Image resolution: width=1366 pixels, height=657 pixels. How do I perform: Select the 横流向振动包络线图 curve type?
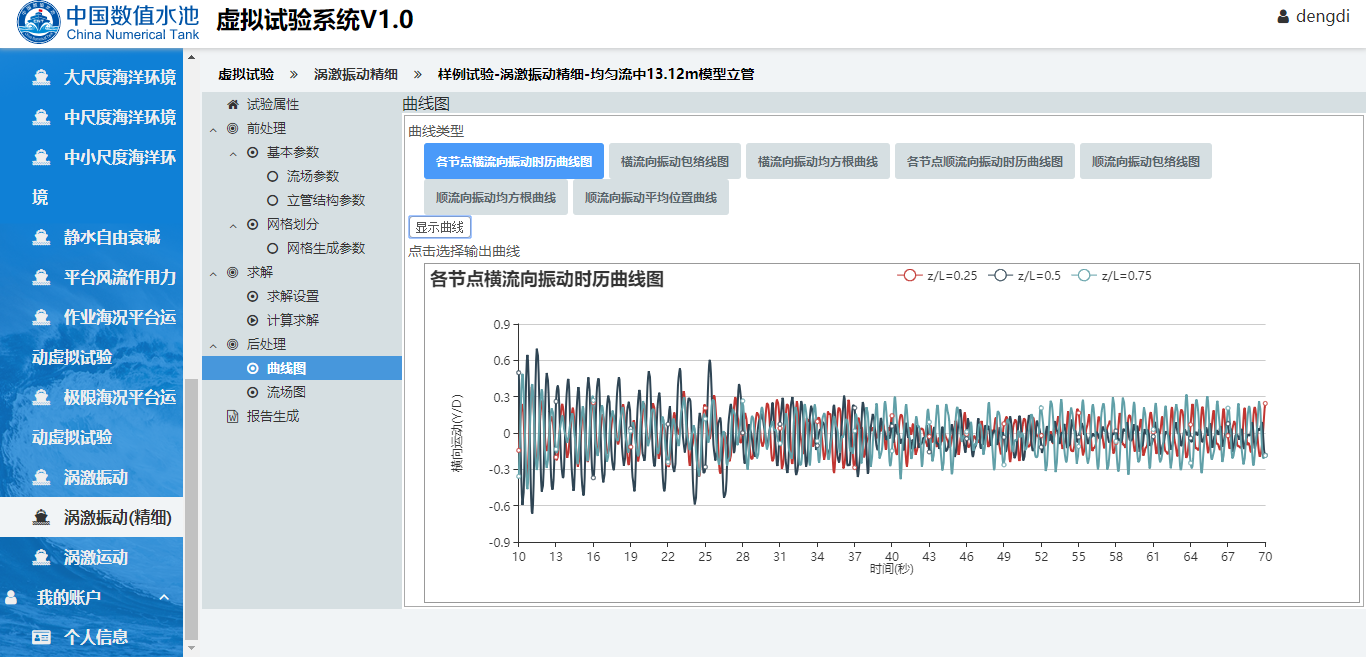[674, 161]
